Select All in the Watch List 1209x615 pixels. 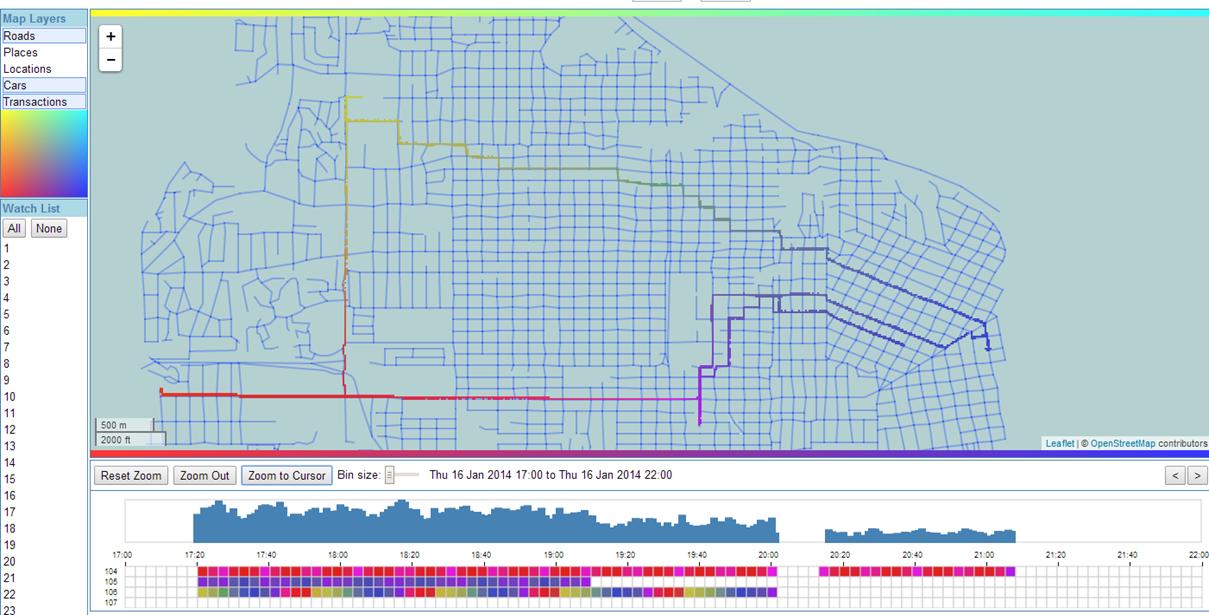tap(14, 229)
